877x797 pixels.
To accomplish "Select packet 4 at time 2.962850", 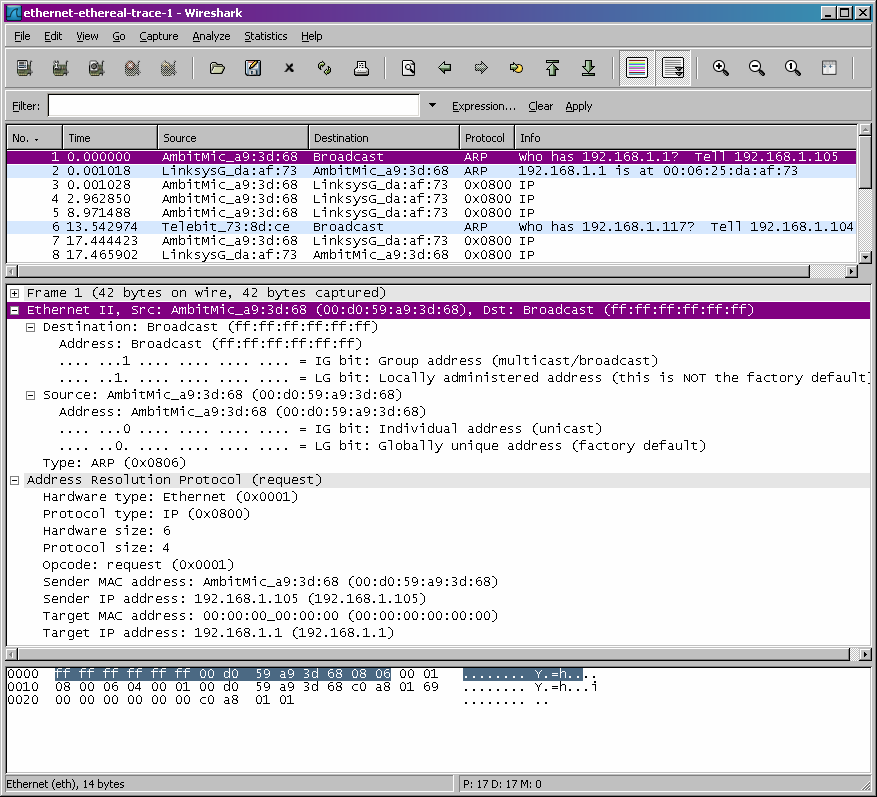I will pos(431,199).
